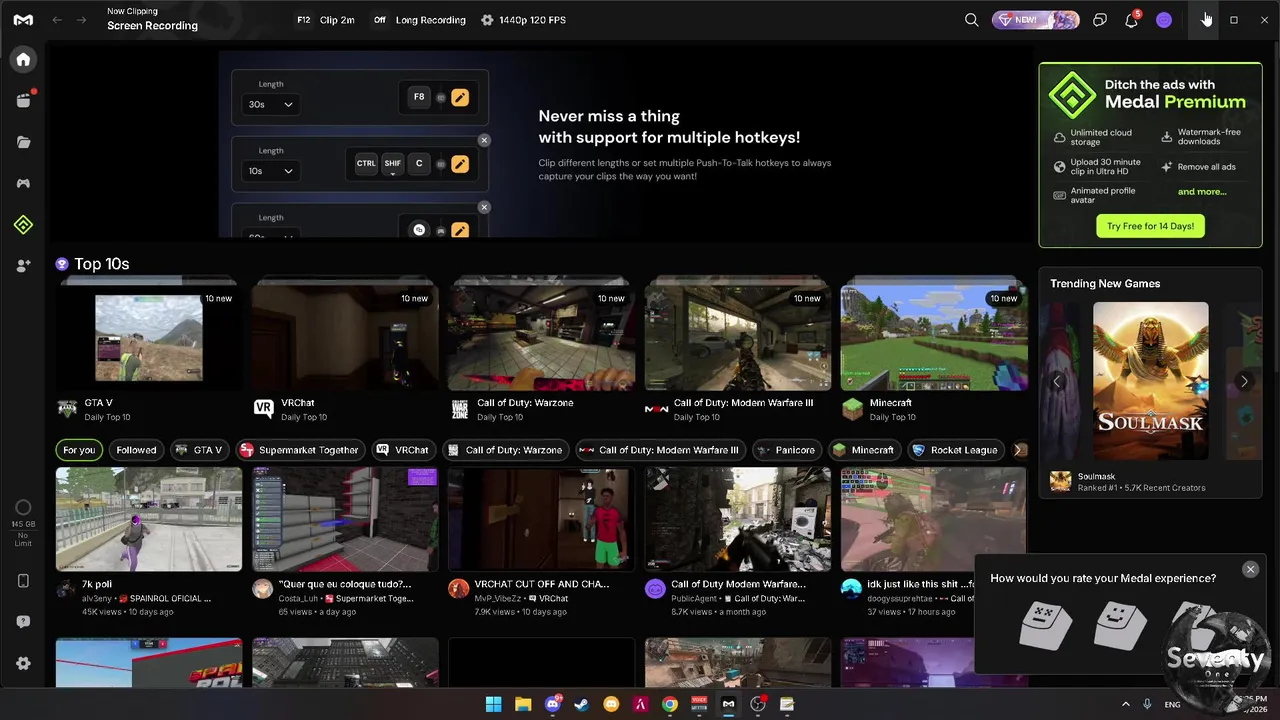Remove the 10s hotkey row
1280x720 pixels.
coord(484,141)
